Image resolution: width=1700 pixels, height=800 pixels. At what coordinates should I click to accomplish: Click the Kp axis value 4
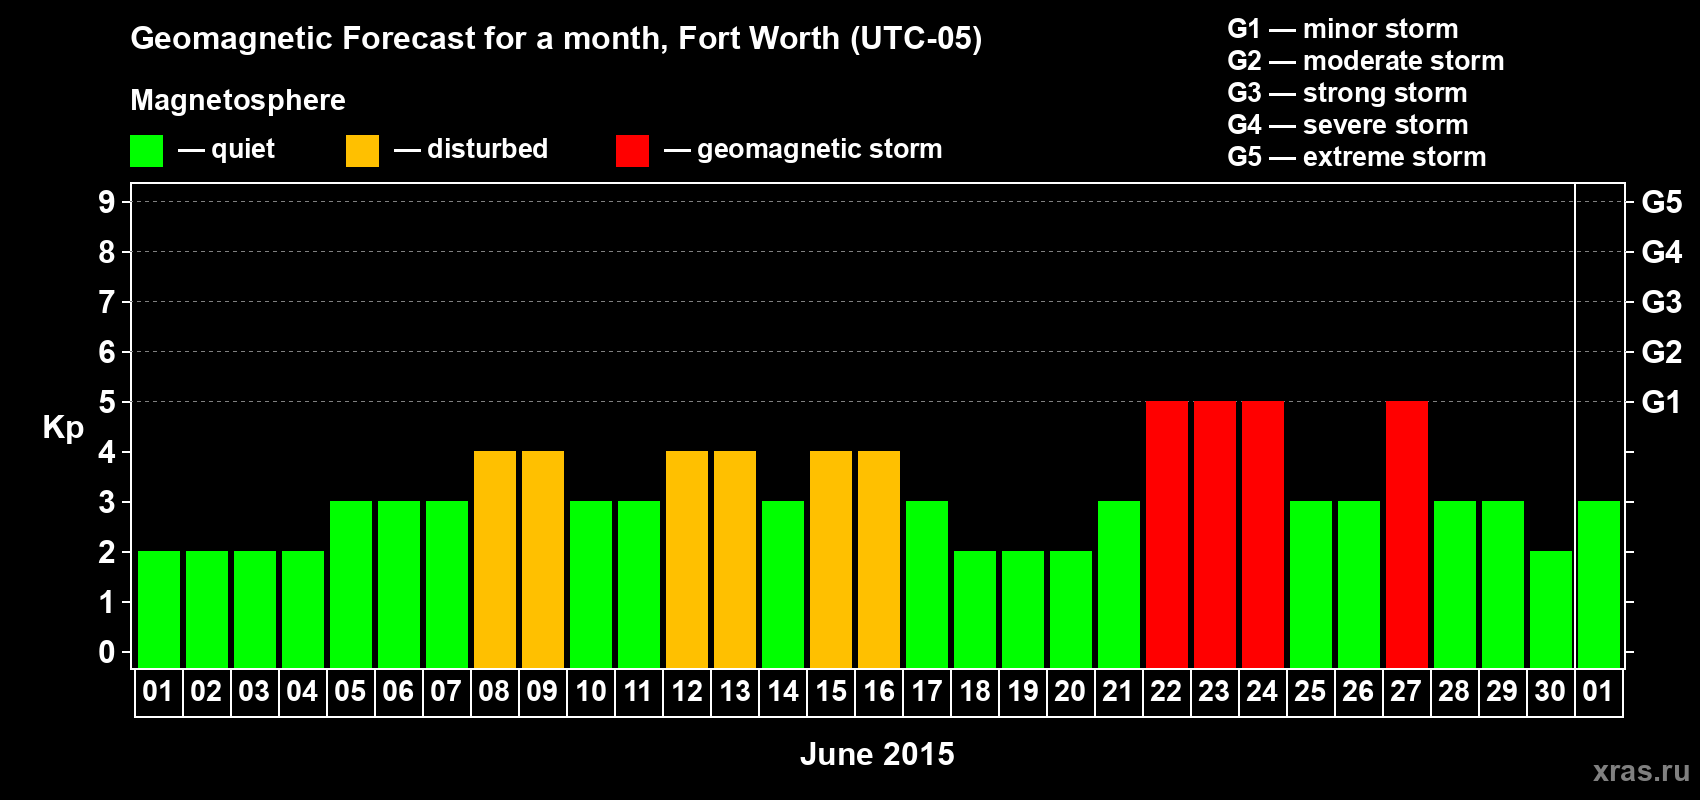click(107, 452)
